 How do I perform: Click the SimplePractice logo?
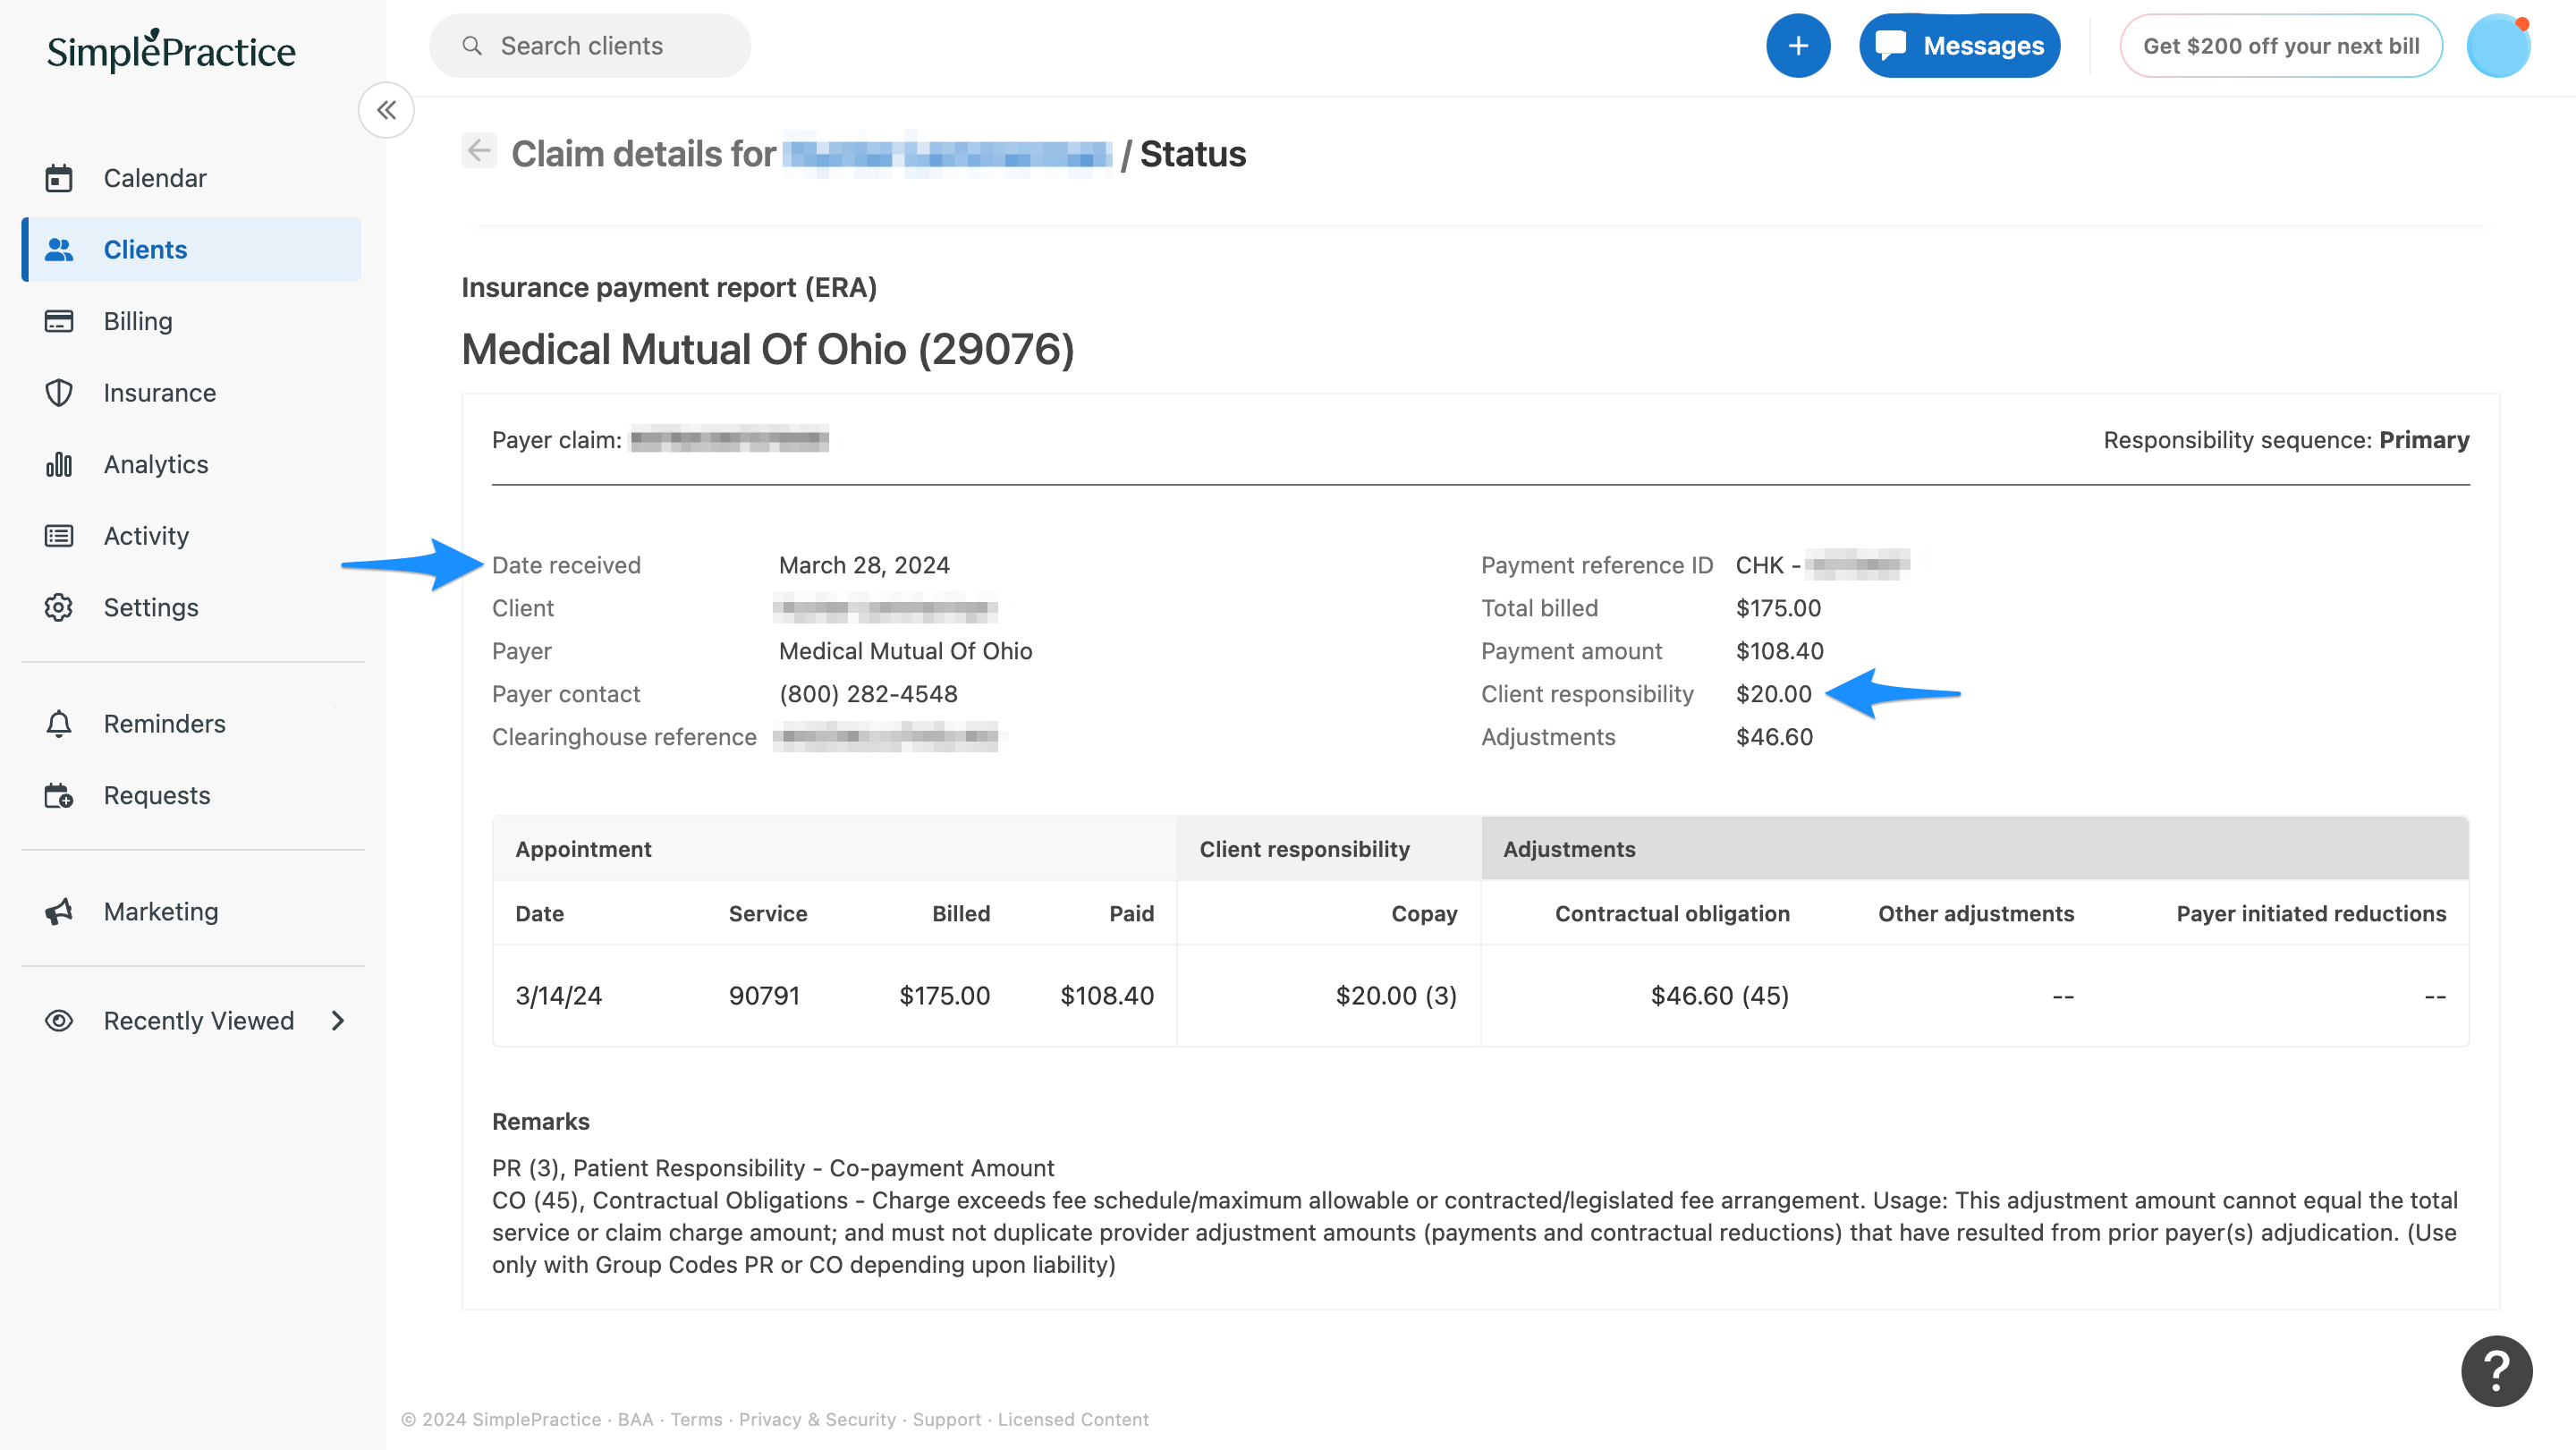171,50
